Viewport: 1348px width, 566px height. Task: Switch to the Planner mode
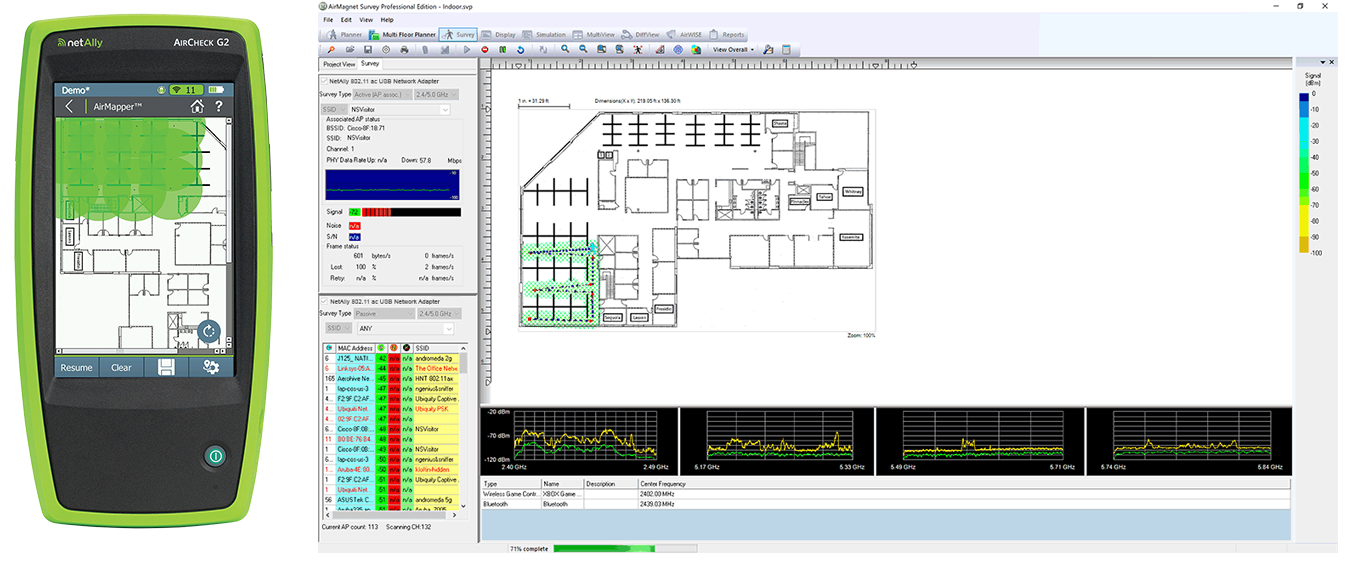pyautogui.click(x=344, y=35)
